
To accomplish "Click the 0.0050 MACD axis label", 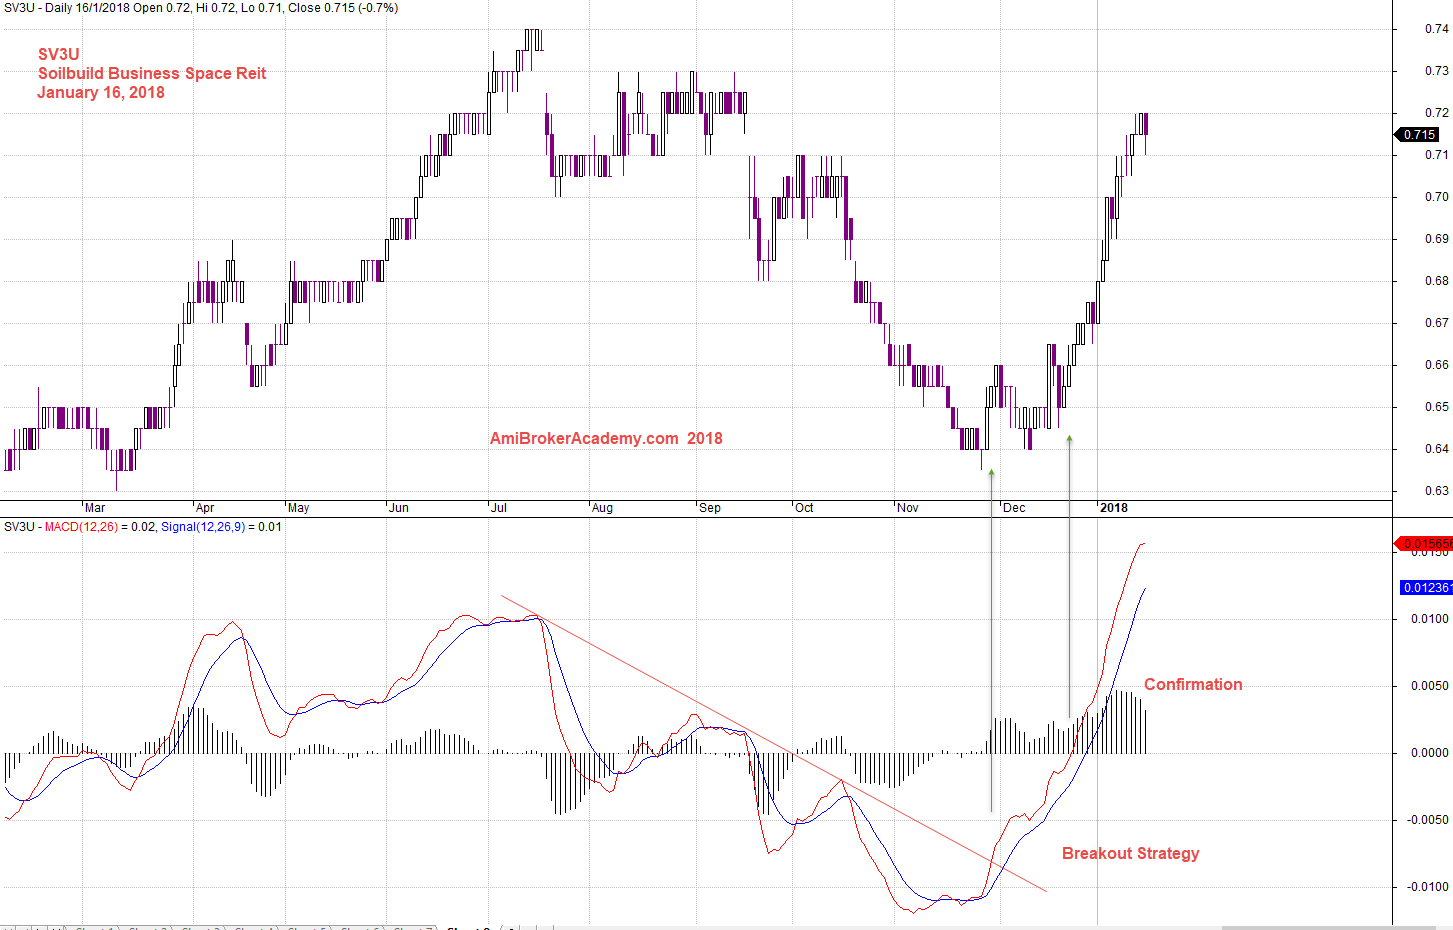I will tap(1429, 686).
